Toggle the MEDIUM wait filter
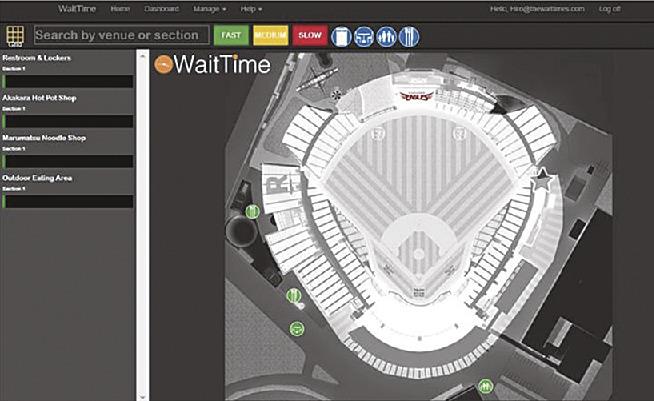The width and height of the screenshot is (654, 401). click(x=271, y=35)
